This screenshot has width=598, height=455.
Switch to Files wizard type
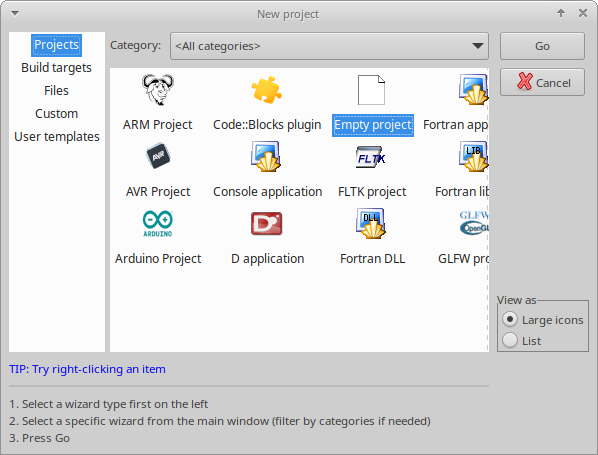point(56,91)
